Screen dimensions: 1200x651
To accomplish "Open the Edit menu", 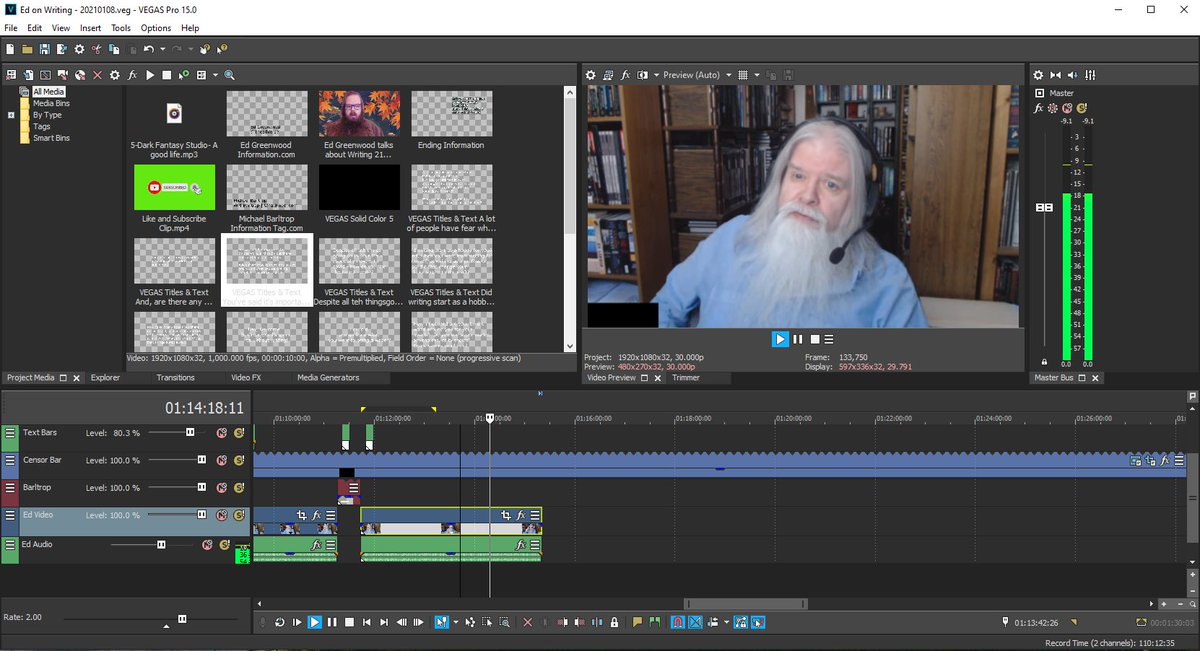I will point(35,28).
